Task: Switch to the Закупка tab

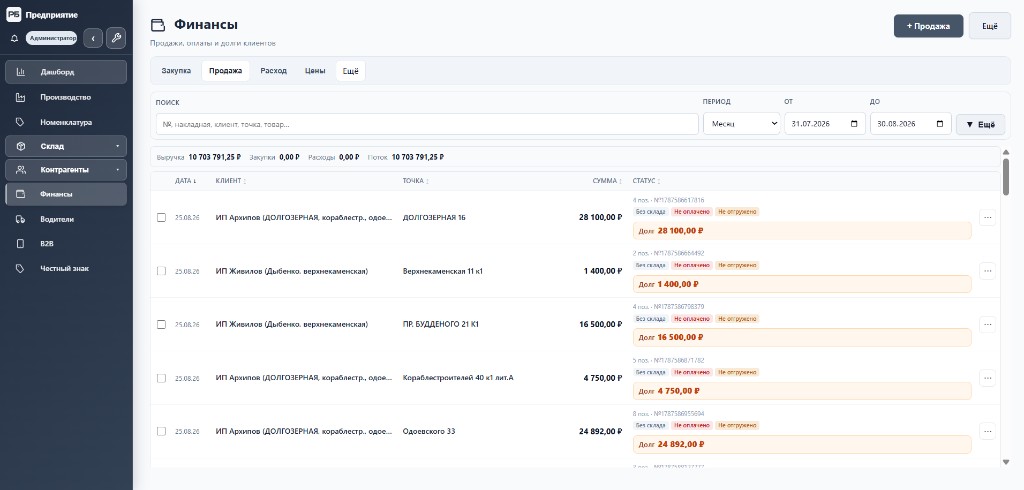Action: pos(176,71)
